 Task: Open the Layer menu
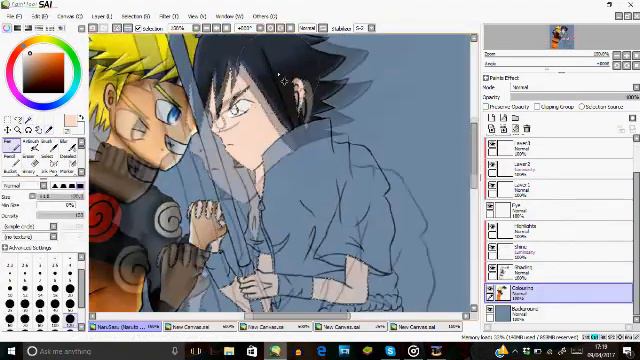click(x=102, y=16)
